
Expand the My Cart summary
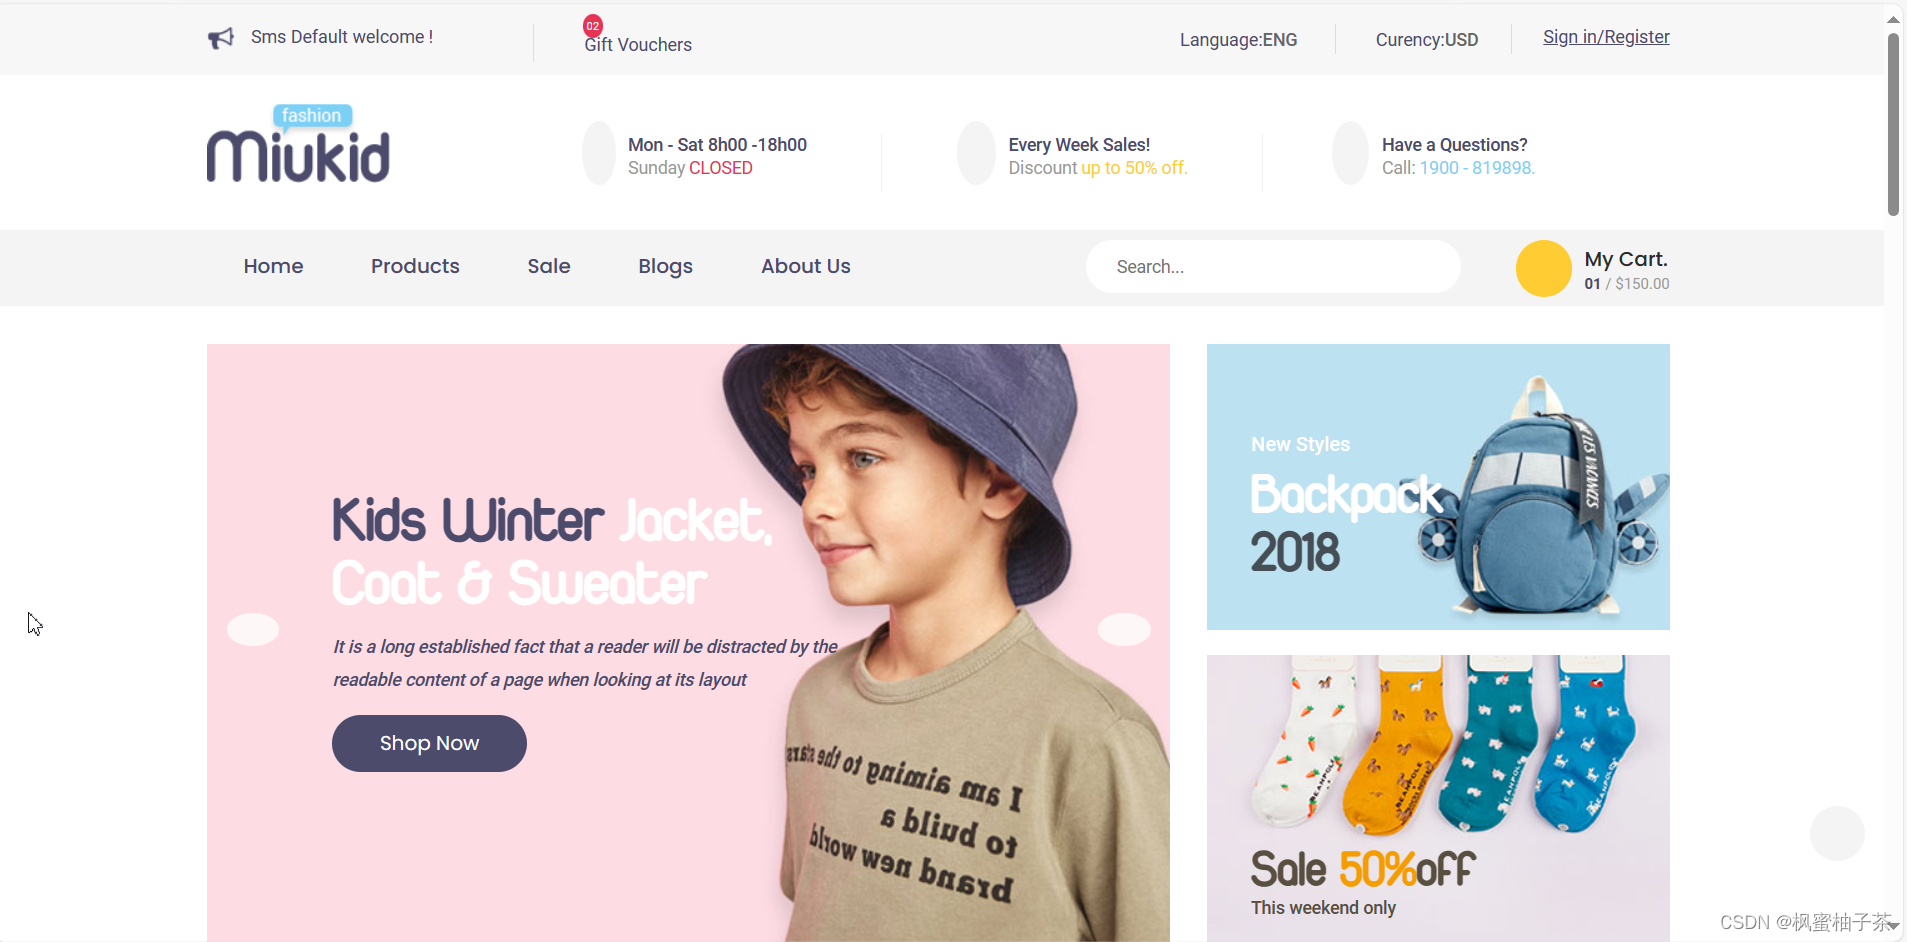(x=1626, y=270)
